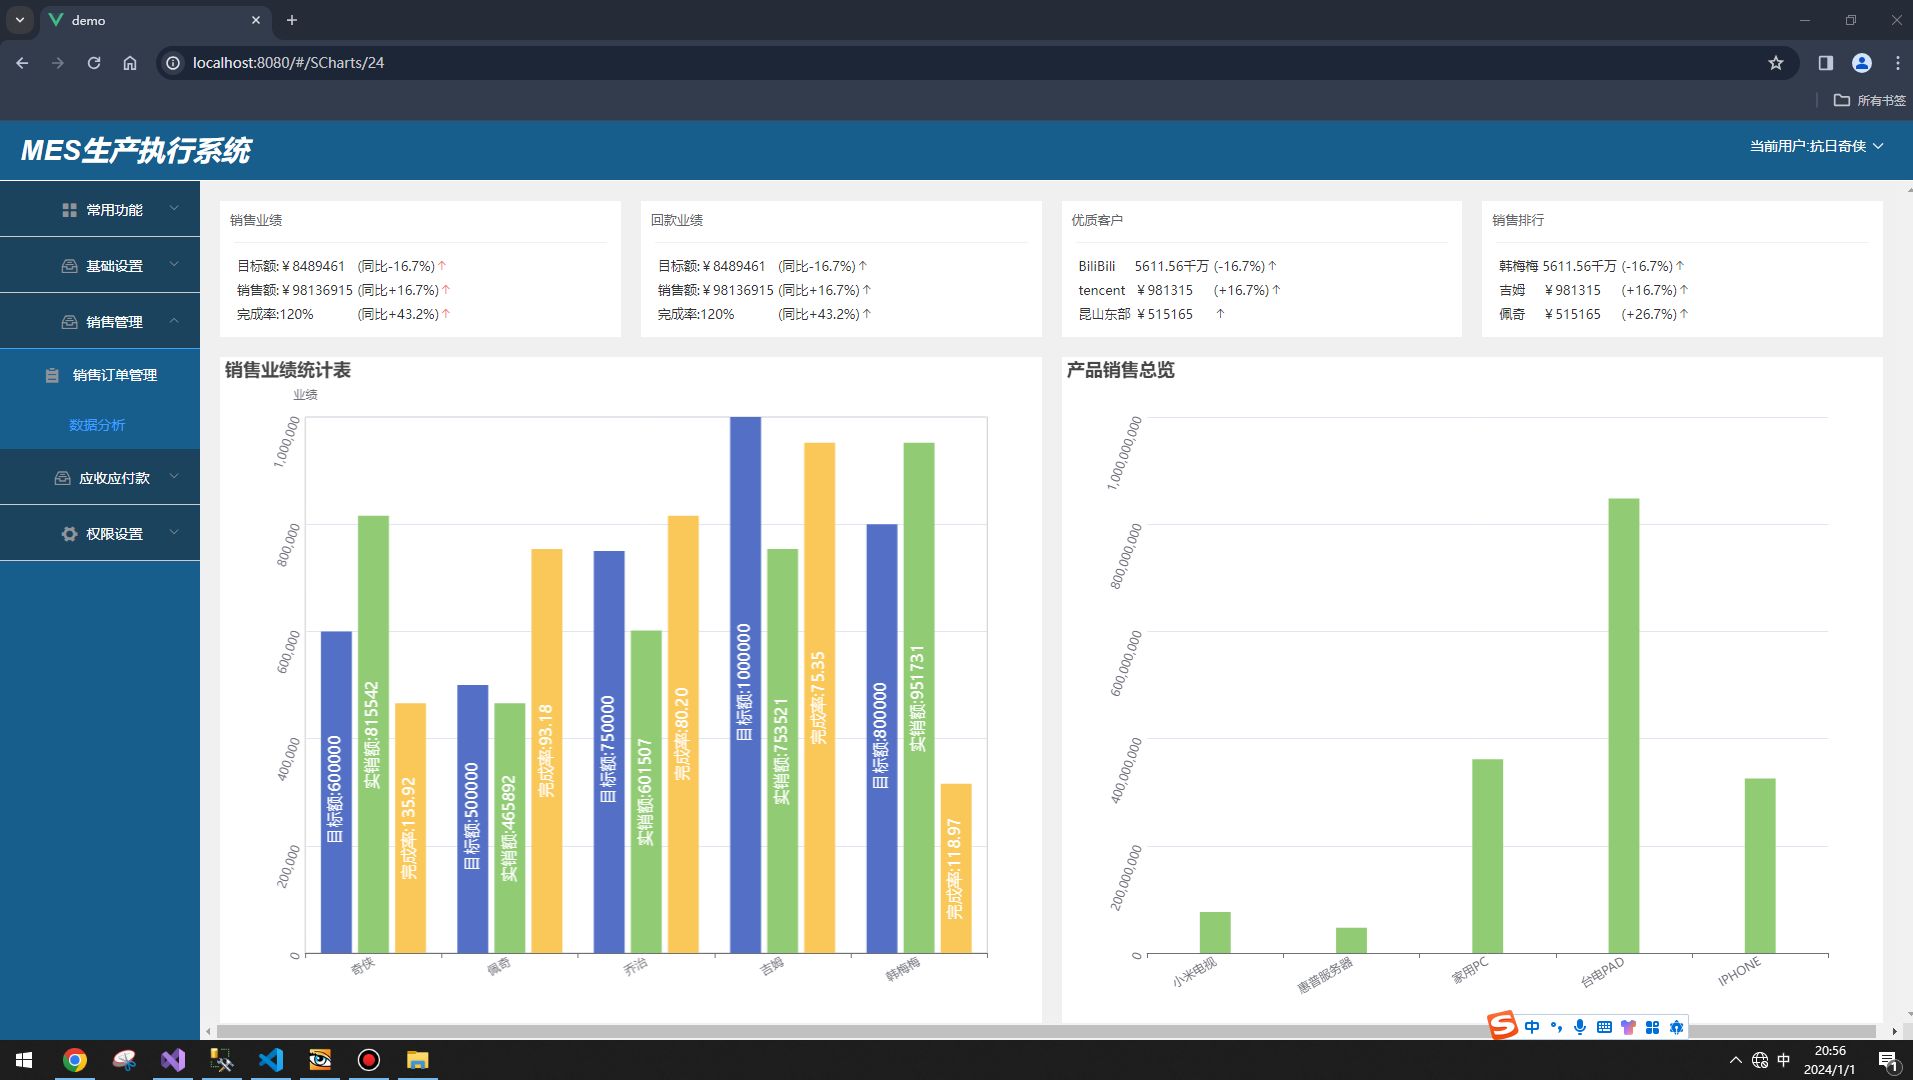
Task: Click the 台电PAD green bar
Action: [1624, 726]
